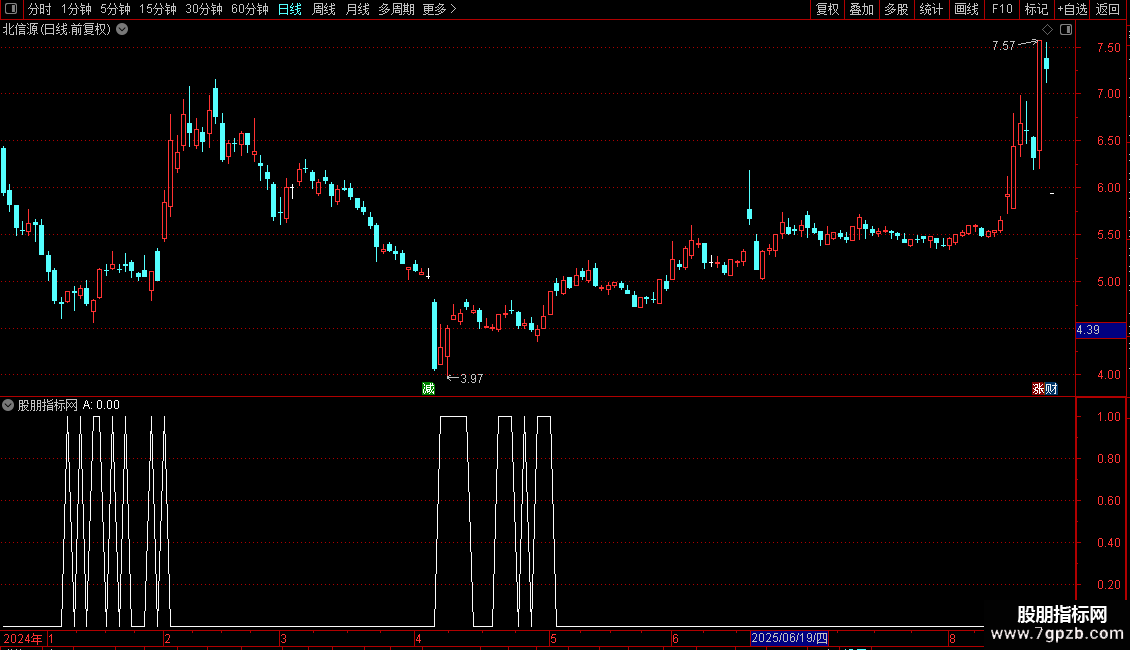This screenshot has height=650, width=1130.
Task: Click the diamond icon above price chart
Action: [1047, 30]
